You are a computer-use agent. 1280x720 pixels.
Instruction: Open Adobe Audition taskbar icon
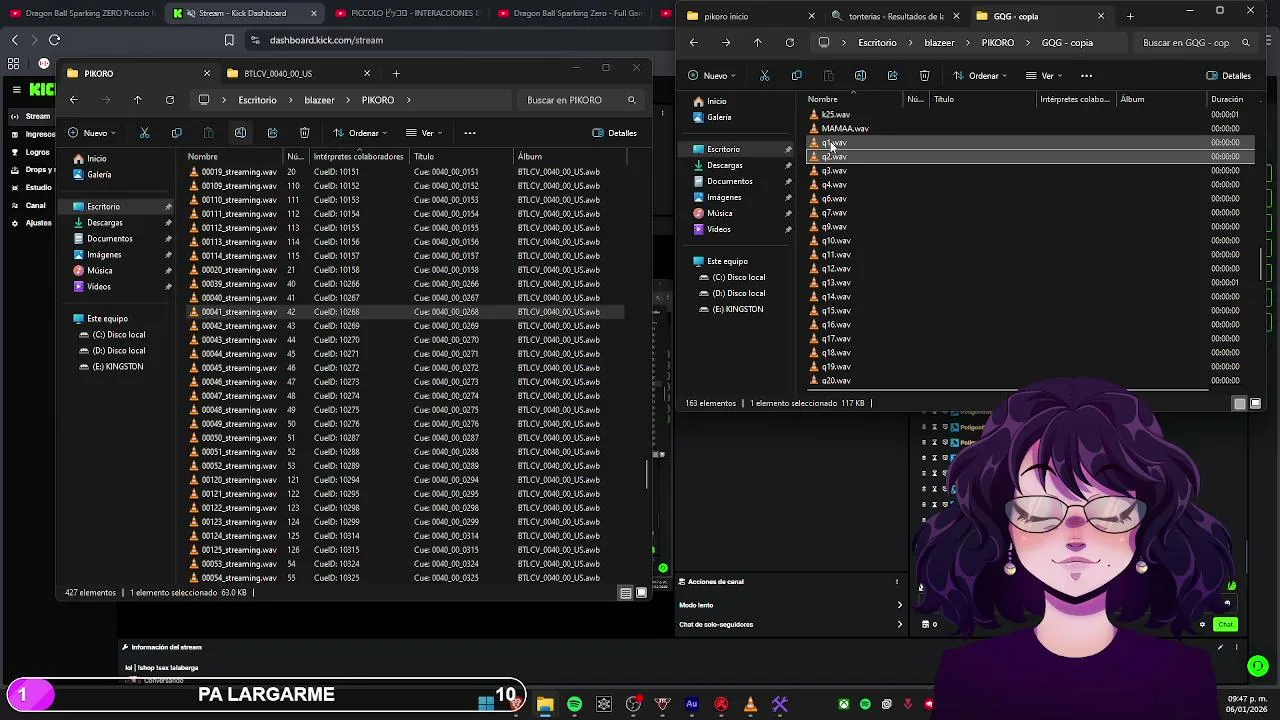691,705
